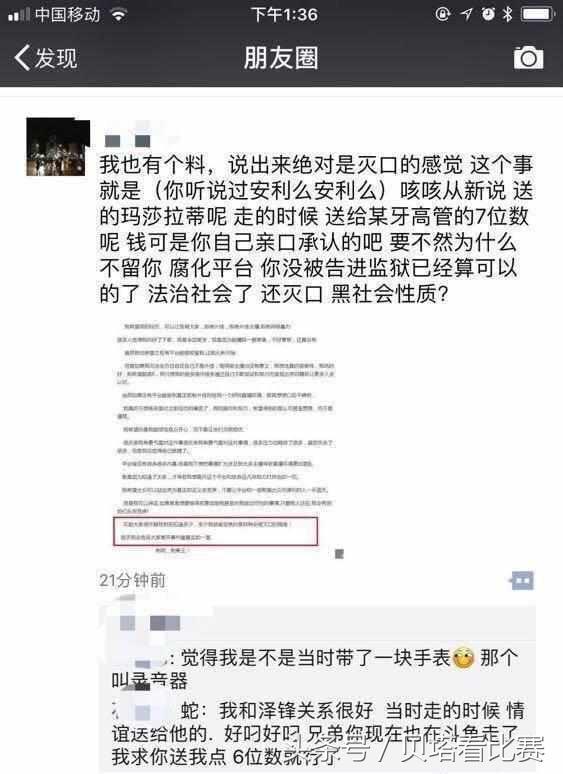563x774 pixels.
Task: Tap the blushing emoji in comment
Action: [x=463, y=658]
